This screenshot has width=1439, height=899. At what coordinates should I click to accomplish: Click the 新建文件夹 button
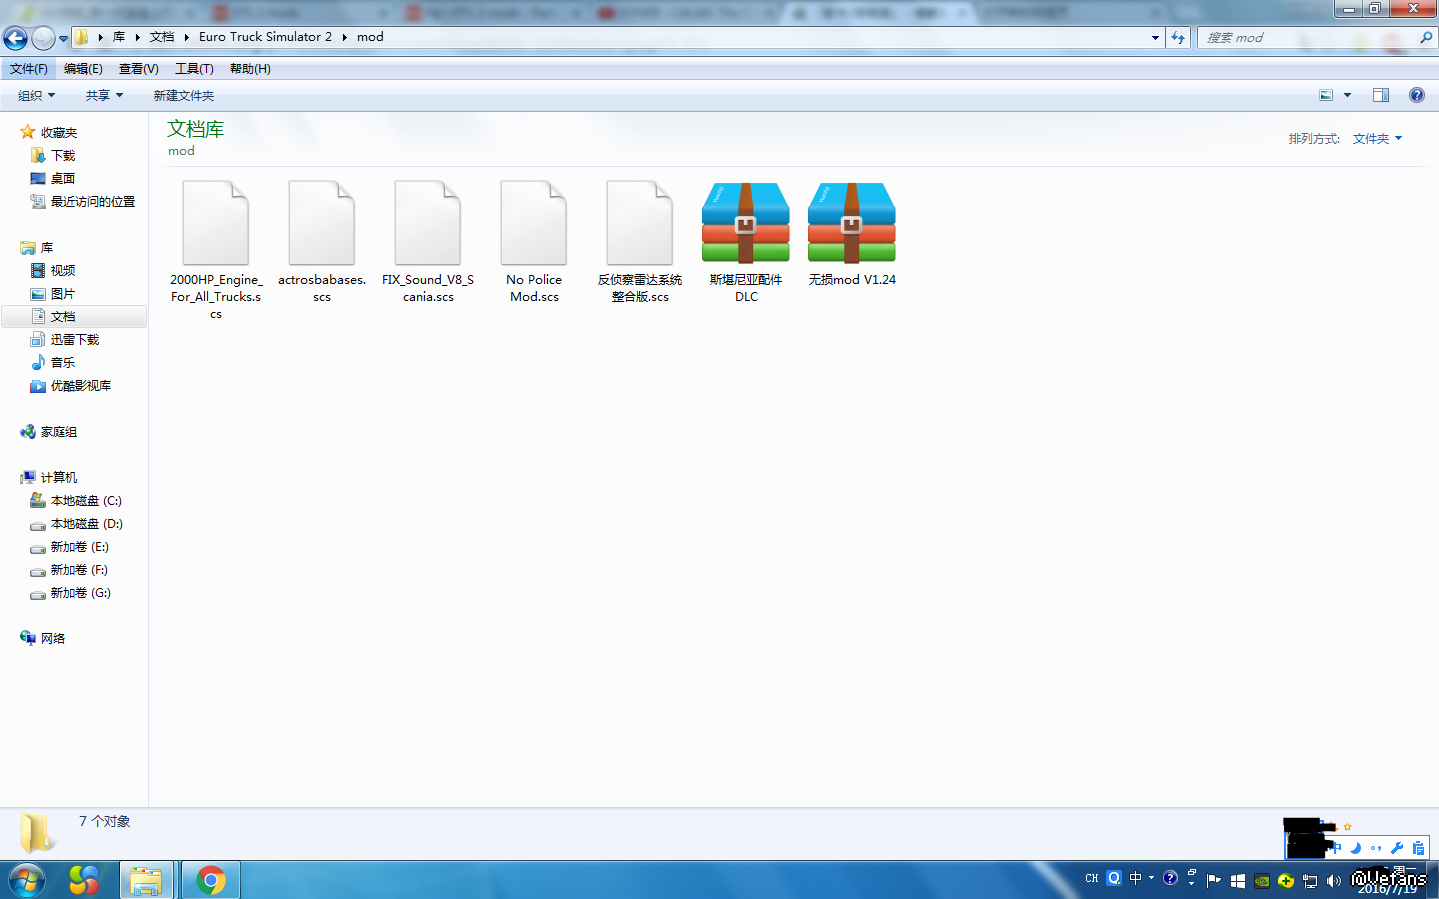click(184, 96)
